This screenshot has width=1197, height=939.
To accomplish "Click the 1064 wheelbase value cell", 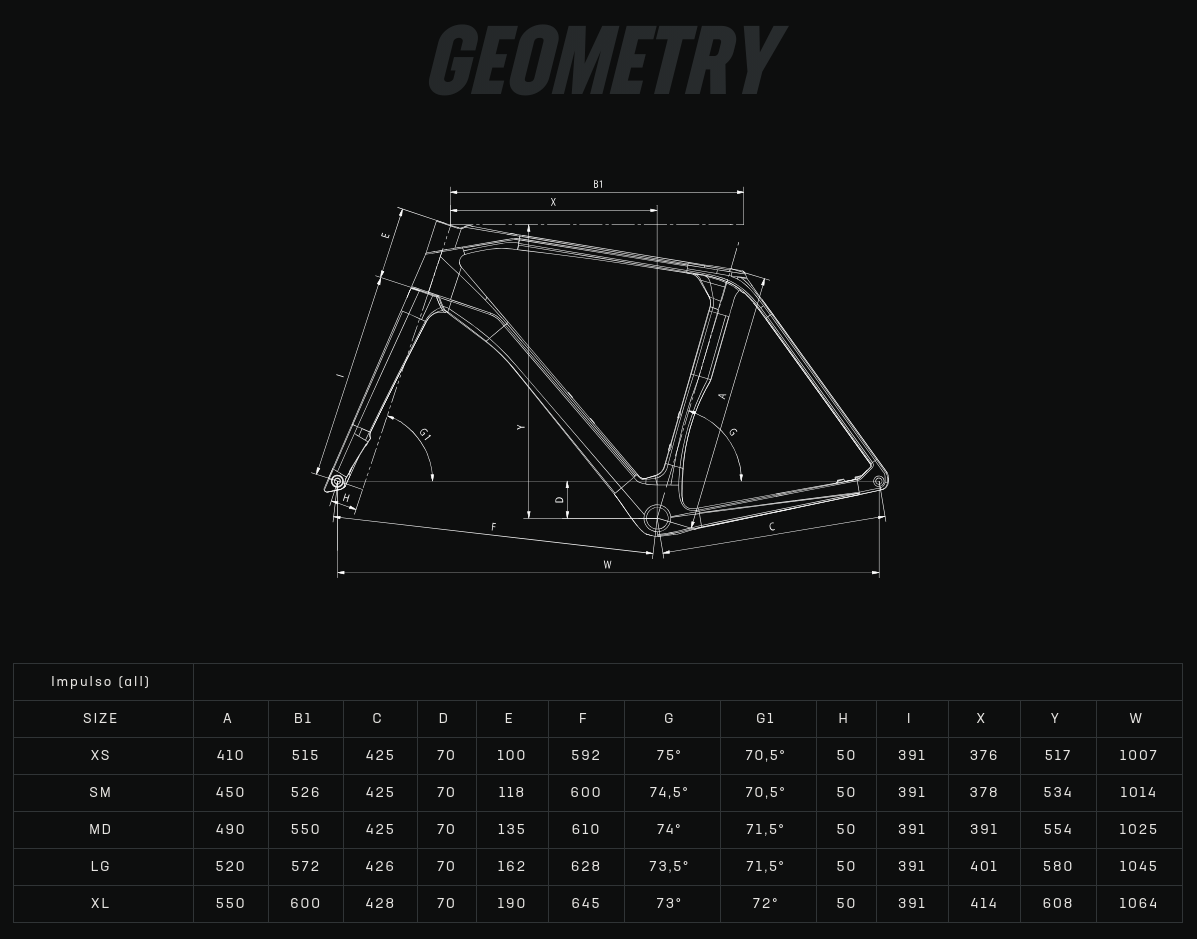I will (1138, 903).
